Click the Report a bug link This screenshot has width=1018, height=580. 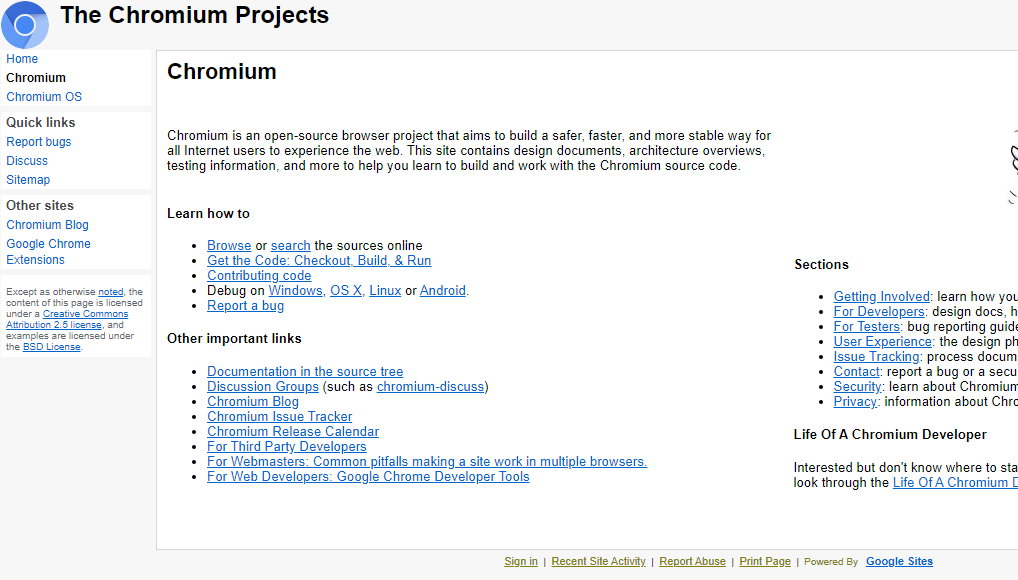(x=245, y=305)
